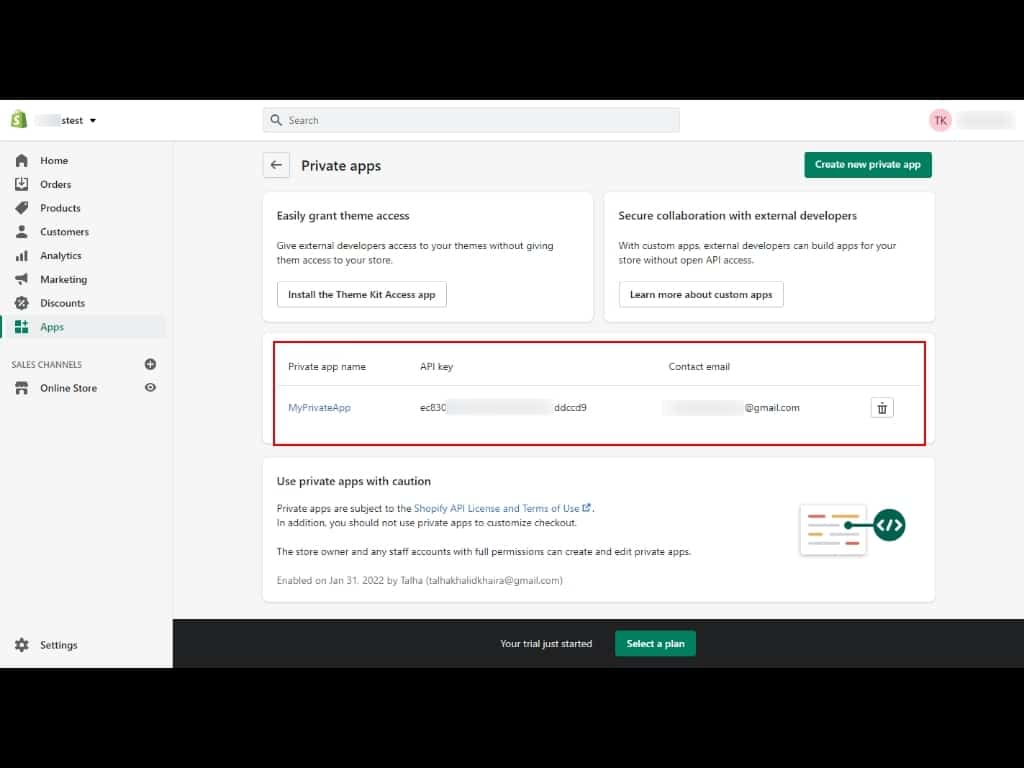Screen dimensions: 1024x768
Task: Delete MyPrivateApp with trash icon
Action: click(881, 408)
